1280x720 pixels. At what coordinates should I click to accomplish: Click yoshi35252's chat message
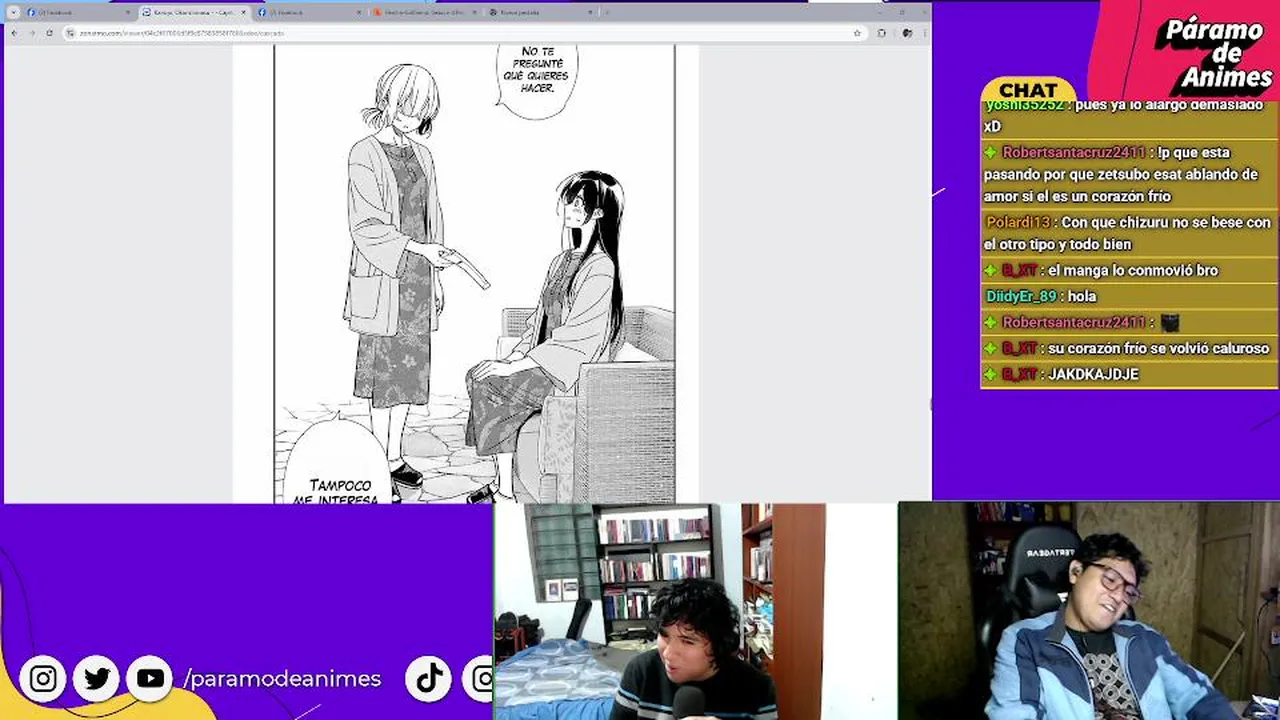1130,115
